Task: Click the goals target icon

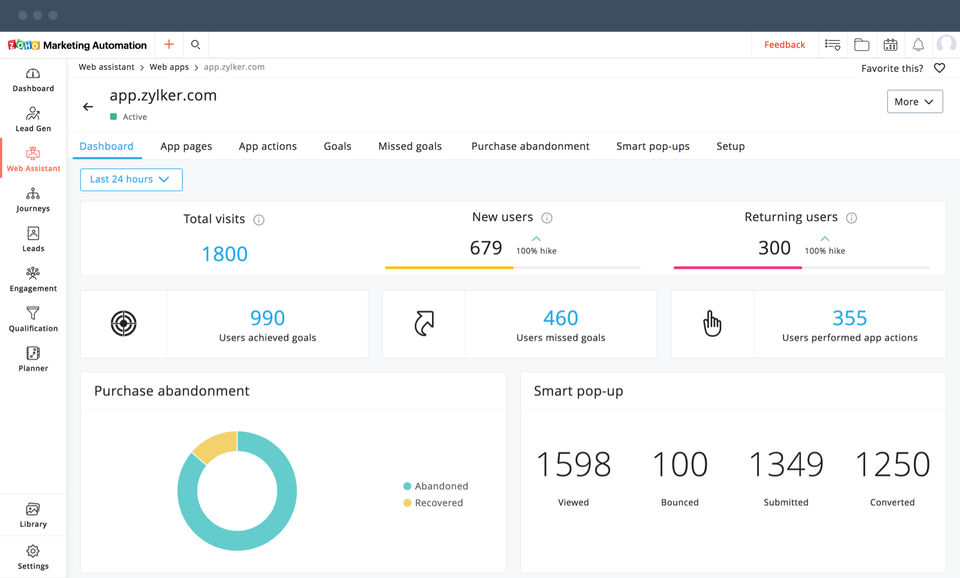Action: pos(124,323)
